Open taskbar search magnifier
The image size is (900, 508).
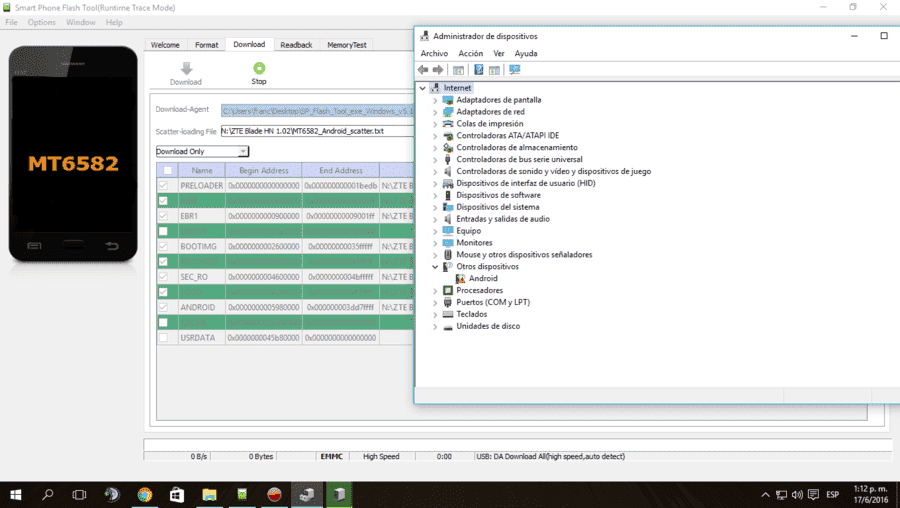pyautogui.click(x=48, y=494)
